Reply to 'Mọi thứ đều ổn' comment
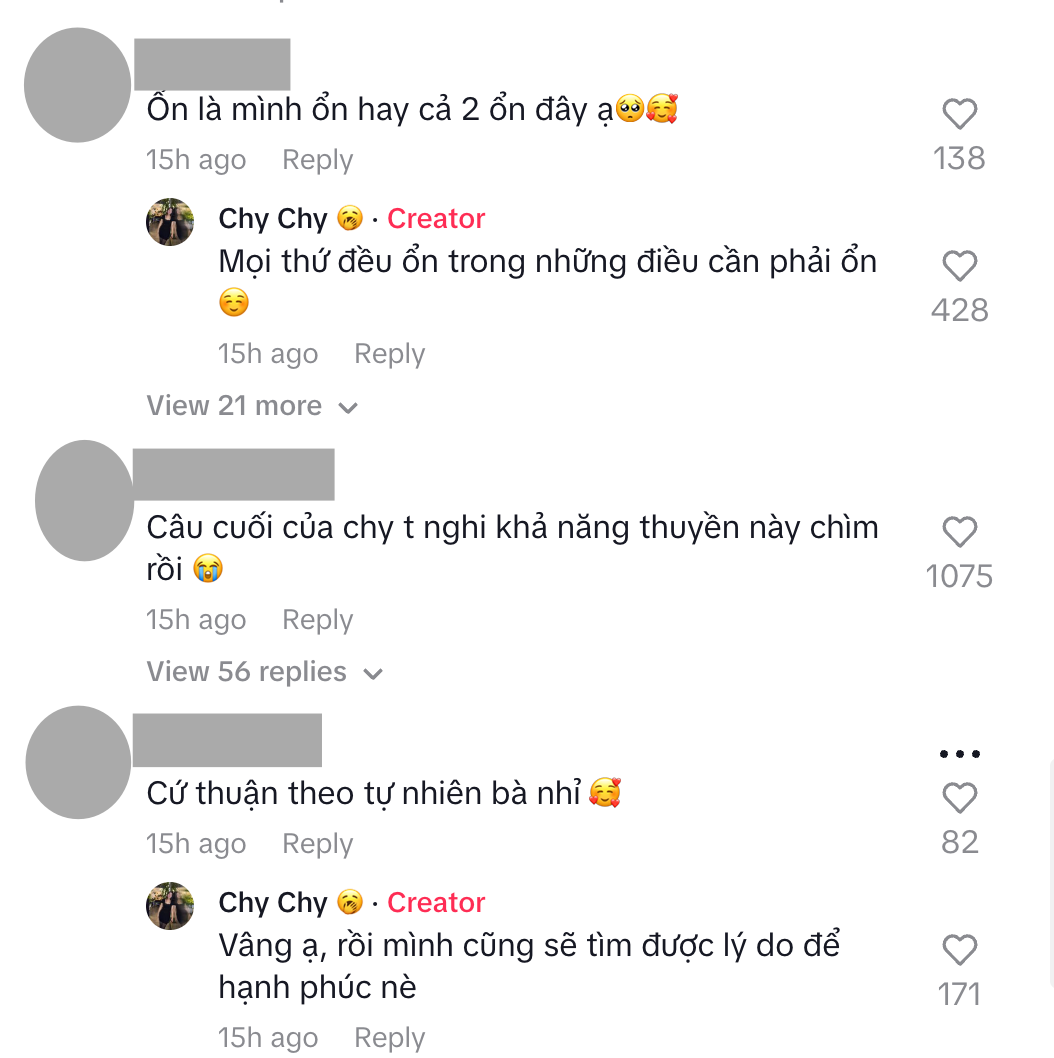 (389, 354)
